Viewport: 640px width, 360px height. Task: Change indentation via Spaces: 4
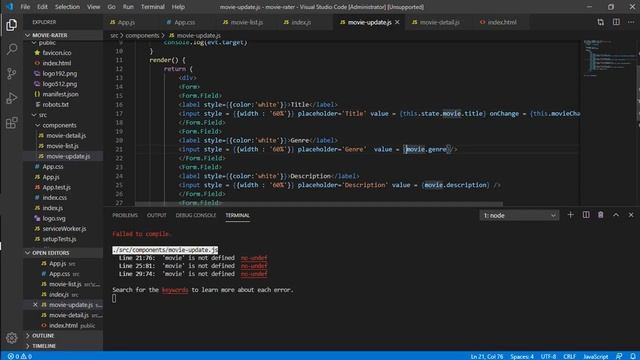pos(522,356)
